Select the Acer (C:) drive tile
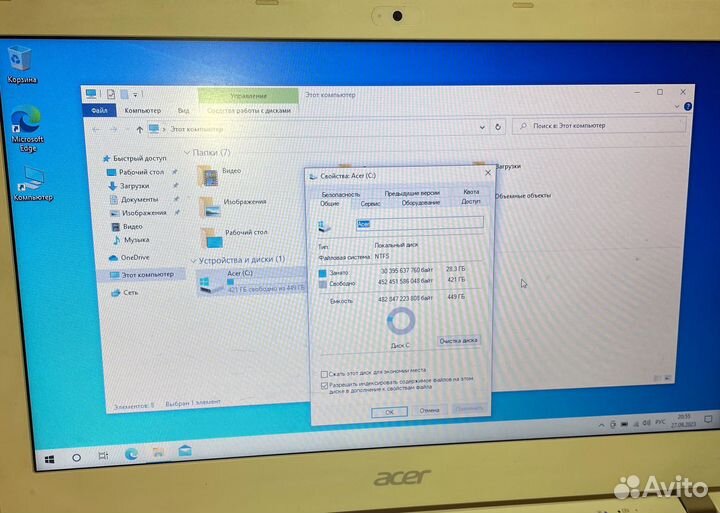Screen dimensions: 720x513 click(x=252, y=282)
